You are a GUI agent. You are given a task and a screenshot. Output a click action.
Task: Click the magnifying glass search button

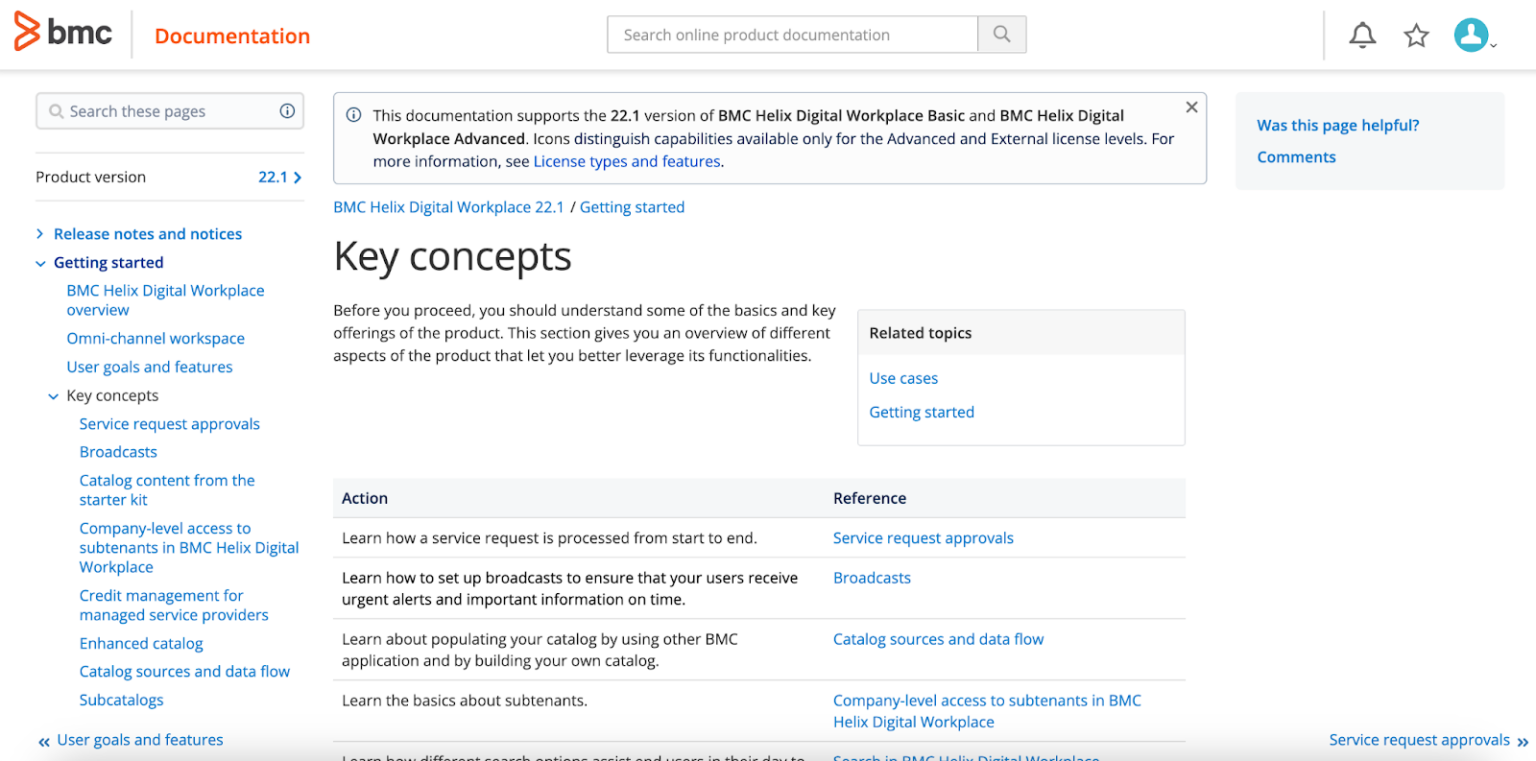(1001, 34)
